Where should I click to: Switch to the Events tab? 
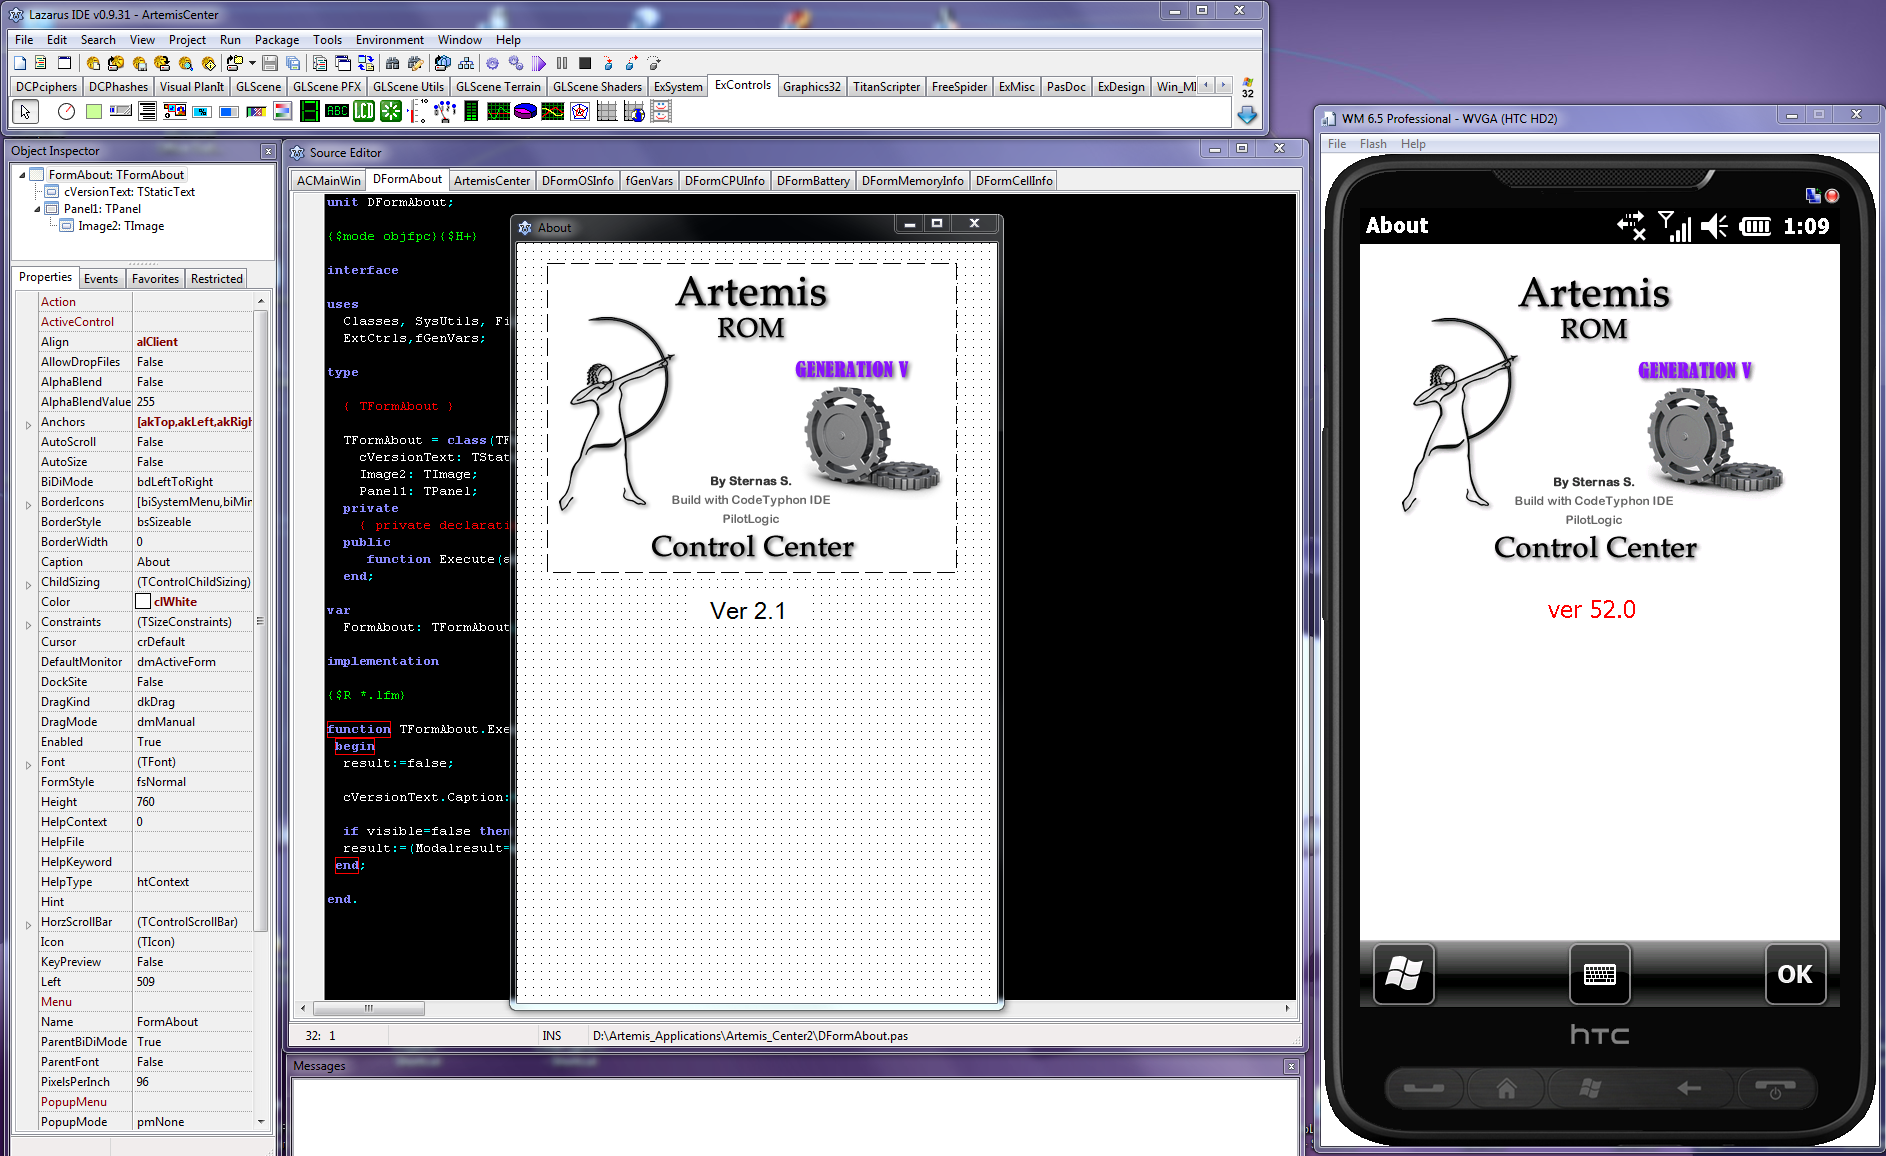point(101,279)
